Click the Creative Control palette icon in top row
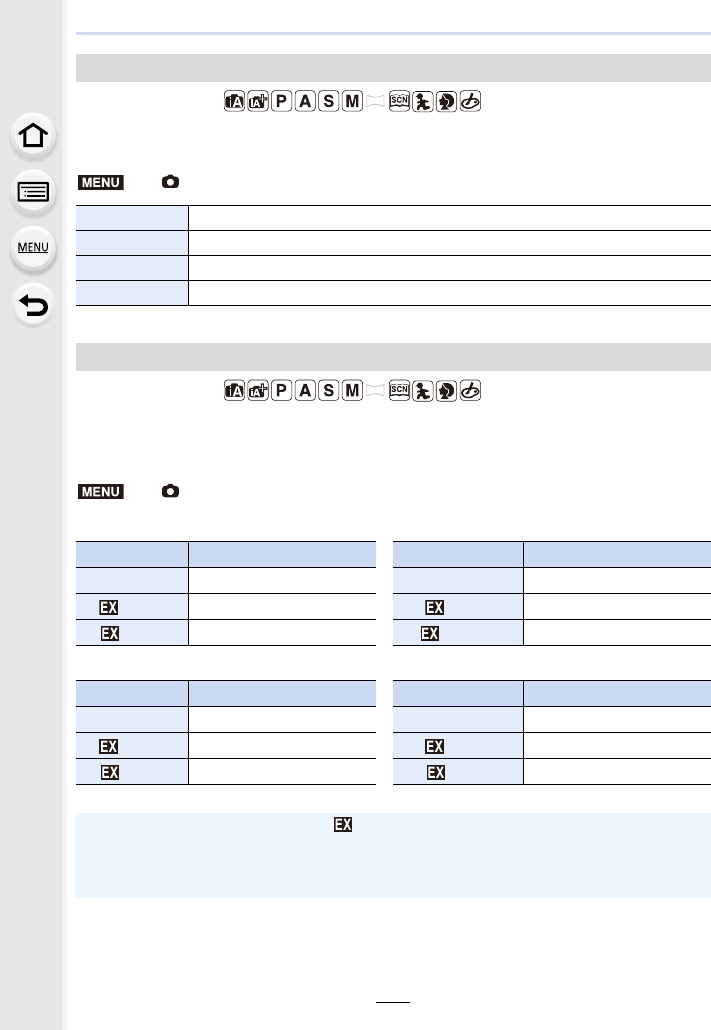 [x=471, y=102]
